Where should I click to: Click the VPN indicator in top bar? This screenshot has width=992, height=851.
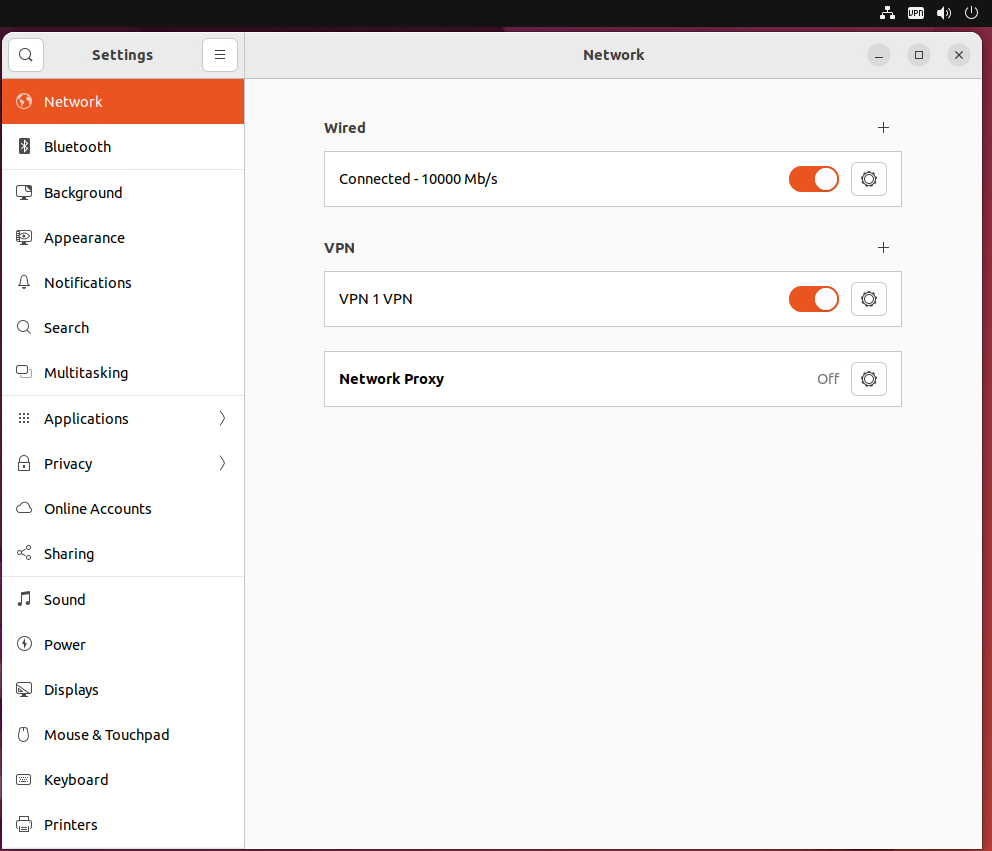tap(915, 13)
